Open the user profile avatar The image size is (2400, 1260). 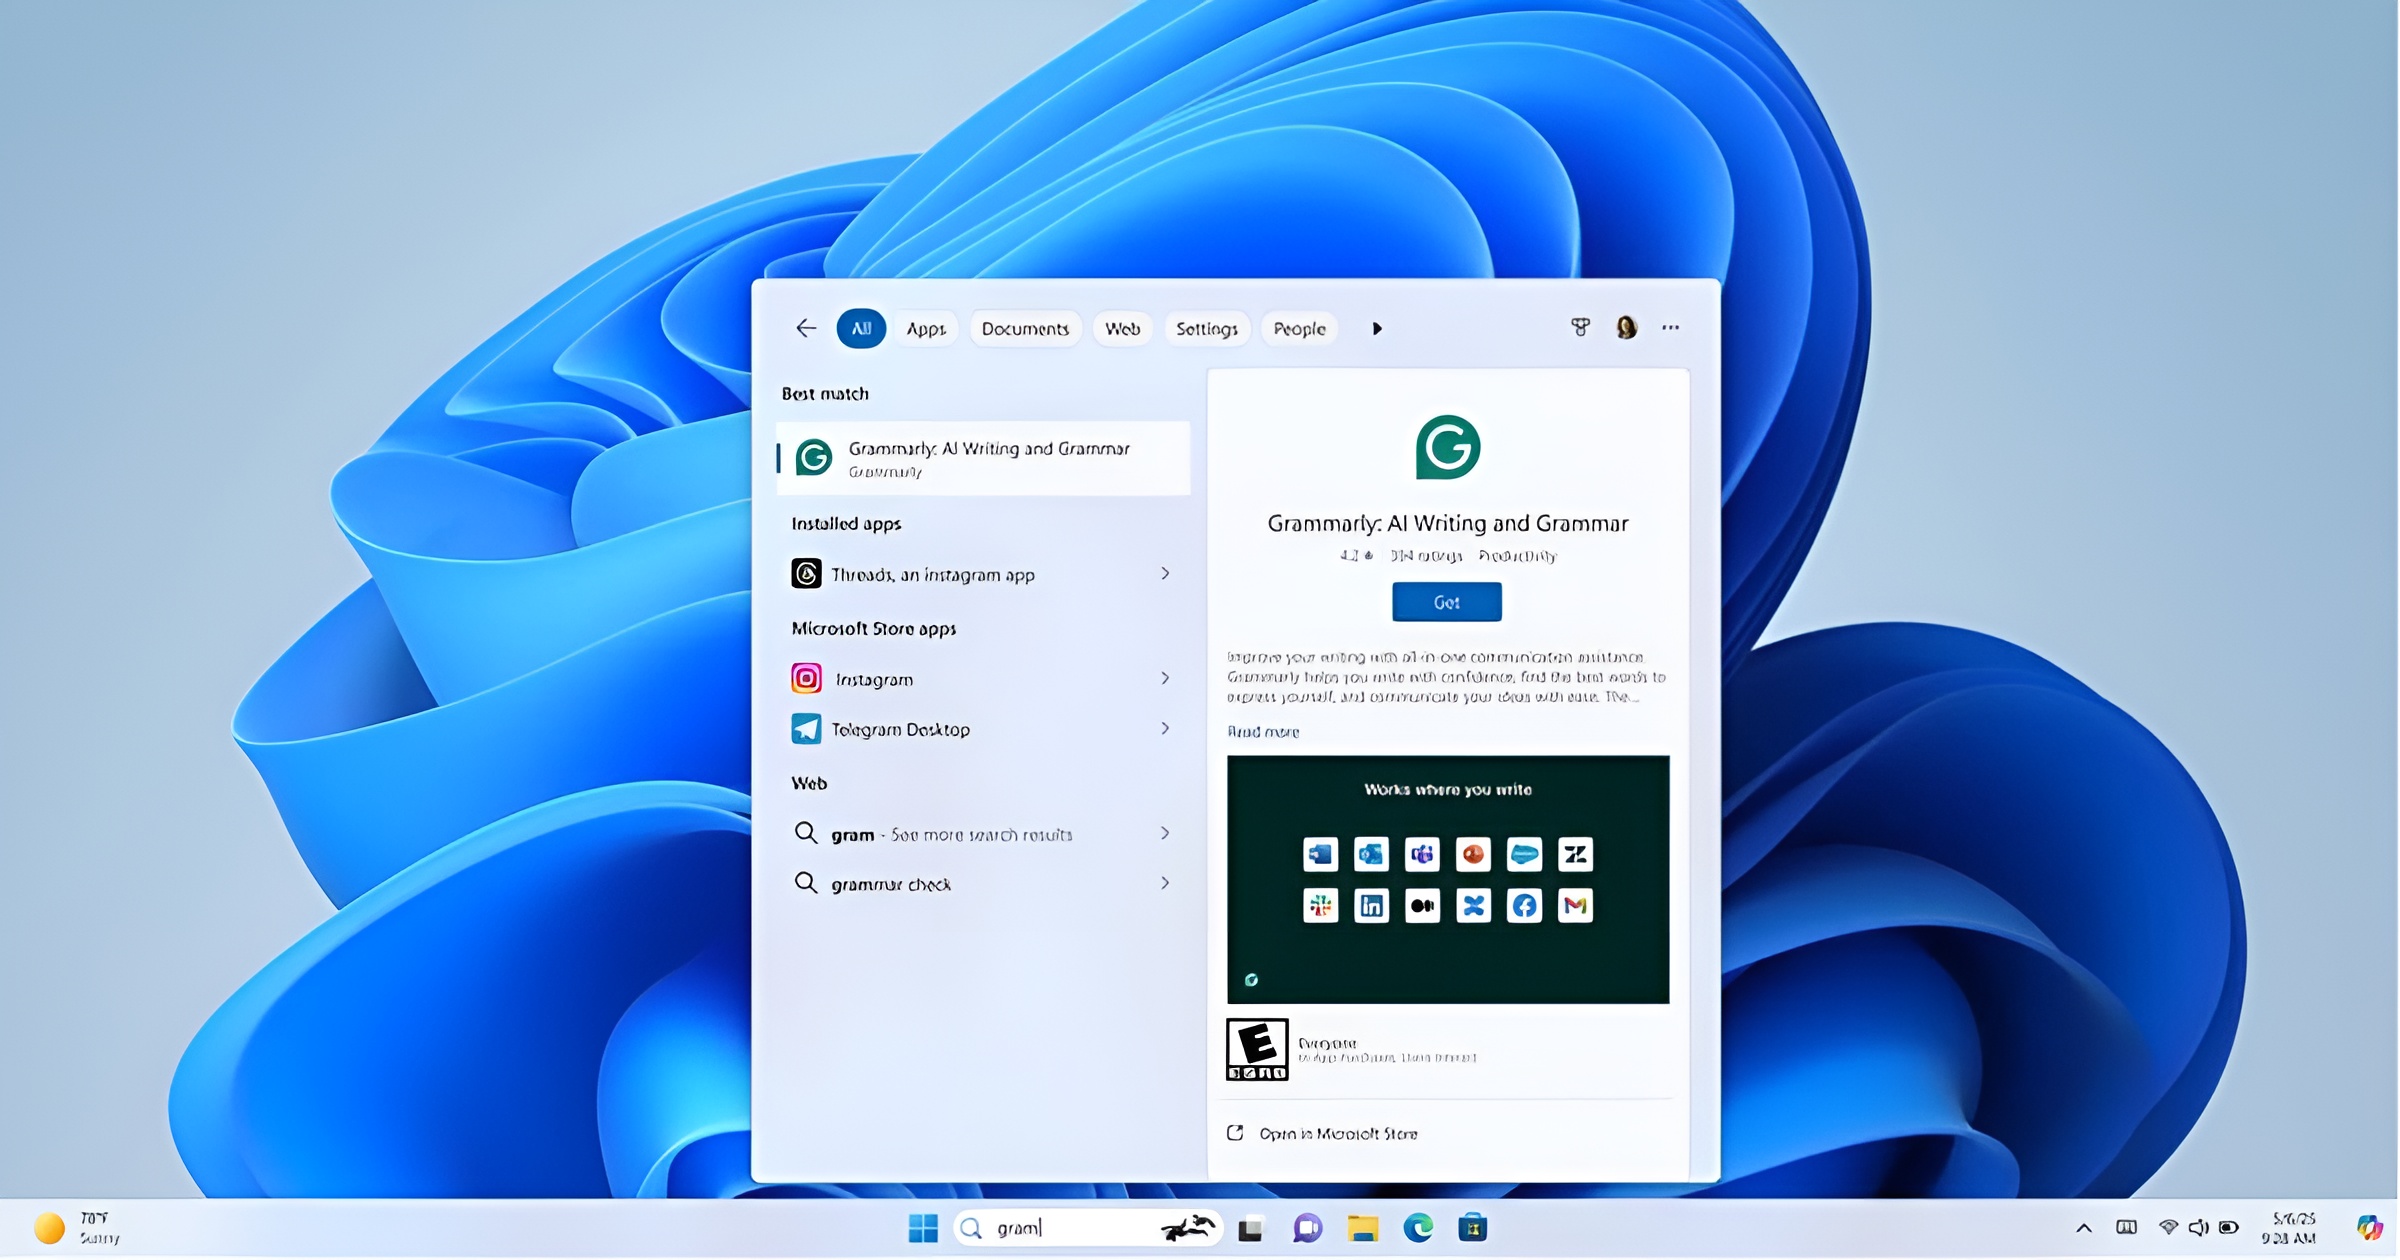tap(1626, 327)
